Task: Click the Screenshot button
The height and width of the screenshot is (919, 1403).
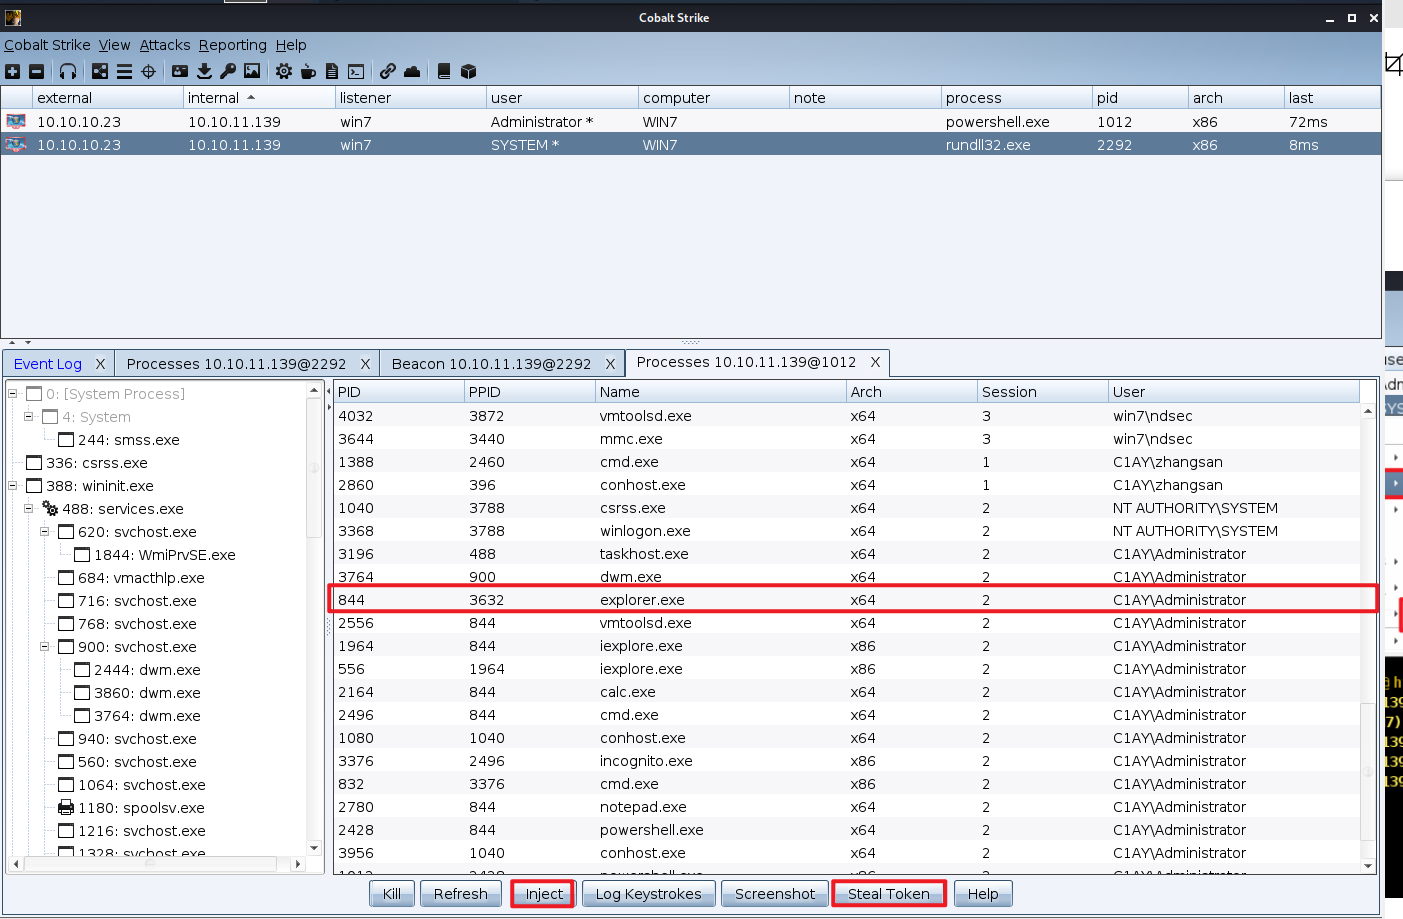Action: [x=775, y=894]
